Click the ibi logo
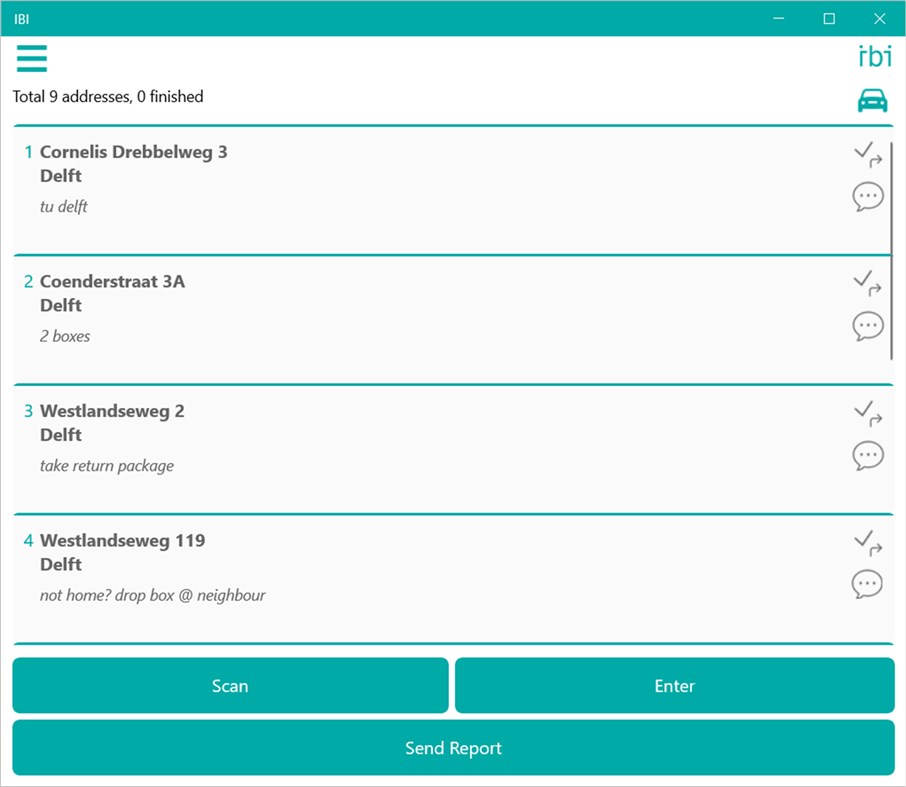The image size is (906, 787). pos(874,56)
